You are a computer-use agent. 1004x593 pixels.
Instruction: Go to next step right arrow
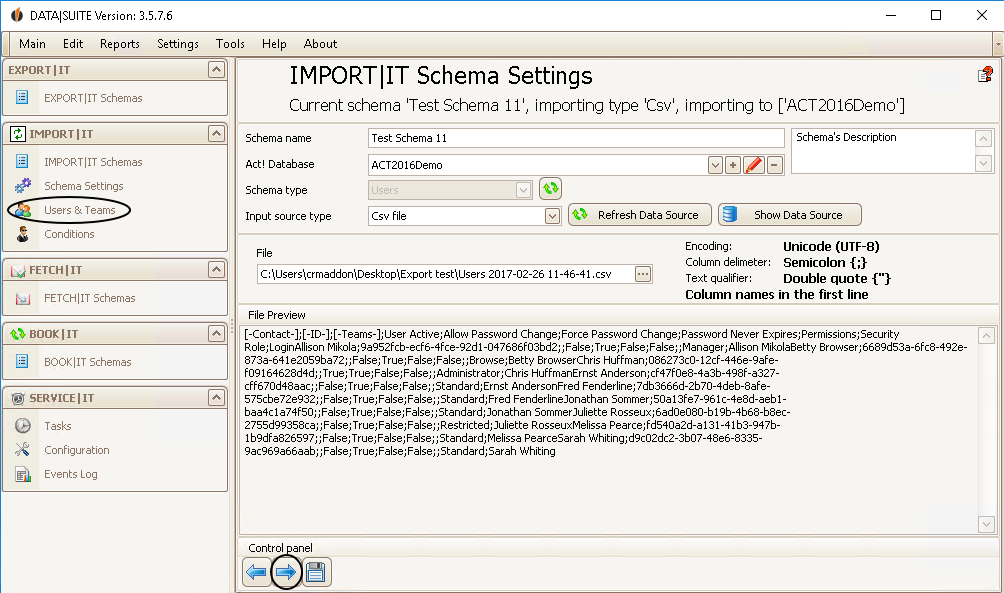coord(286,572)
